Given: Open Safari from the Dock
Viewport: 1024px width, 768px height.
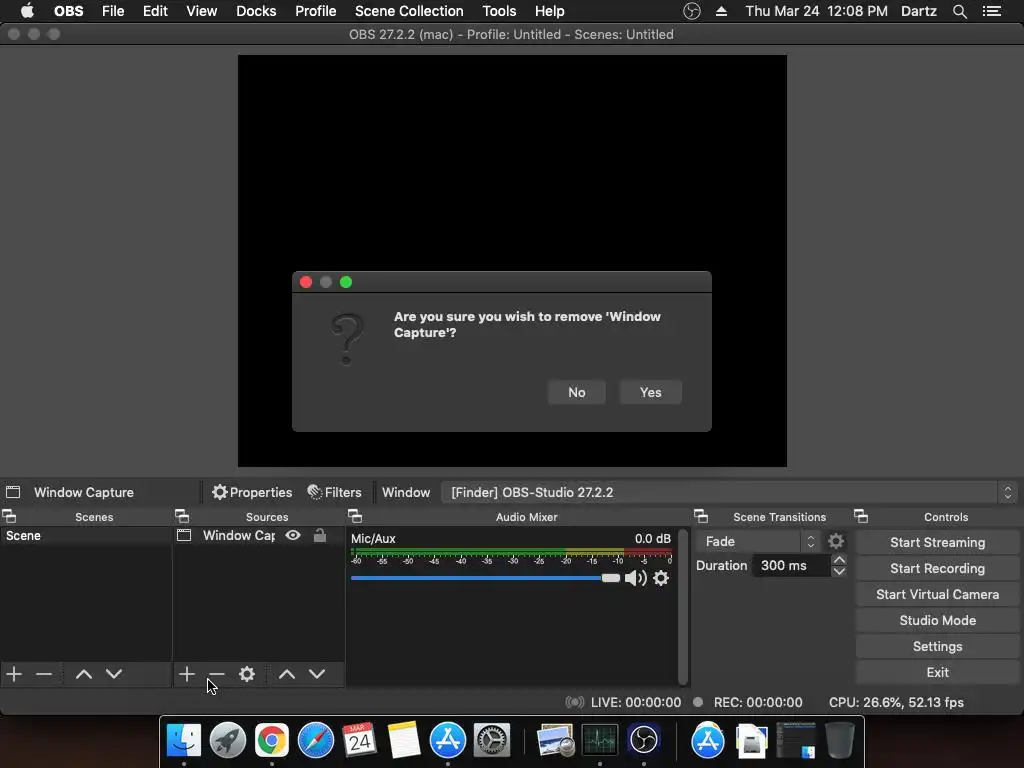Looking at the screenshot, I should click(316, 741).
